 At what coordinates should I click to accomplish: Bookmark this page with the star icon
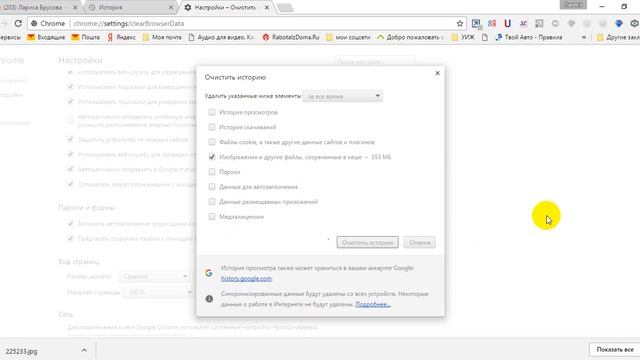click(x=460, y=23)
